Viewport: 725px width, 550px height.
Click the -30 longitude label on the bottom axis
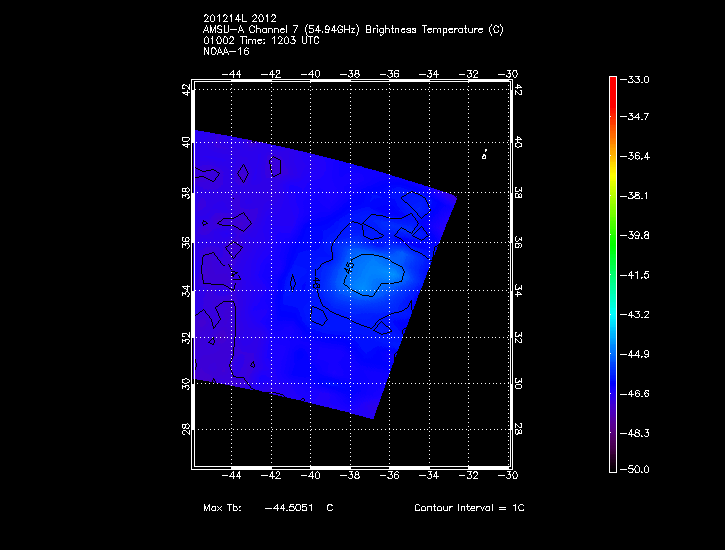(510, 476)
